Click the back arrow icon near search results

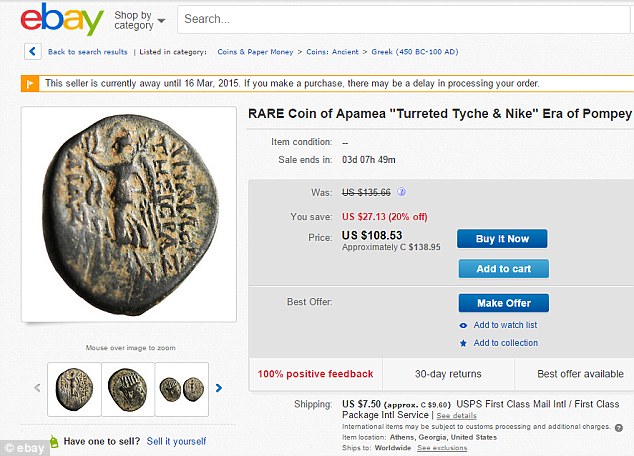33,52
